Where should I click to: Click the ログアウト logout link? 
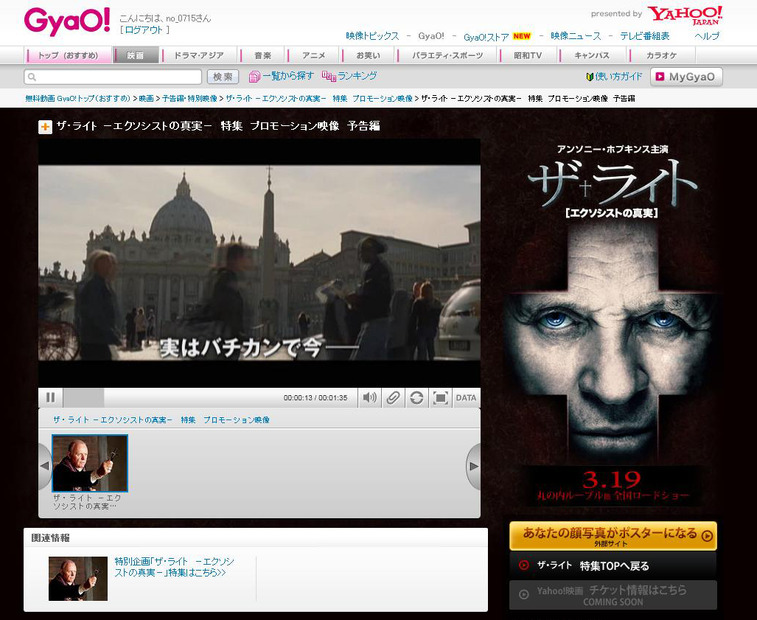(144, 30)
